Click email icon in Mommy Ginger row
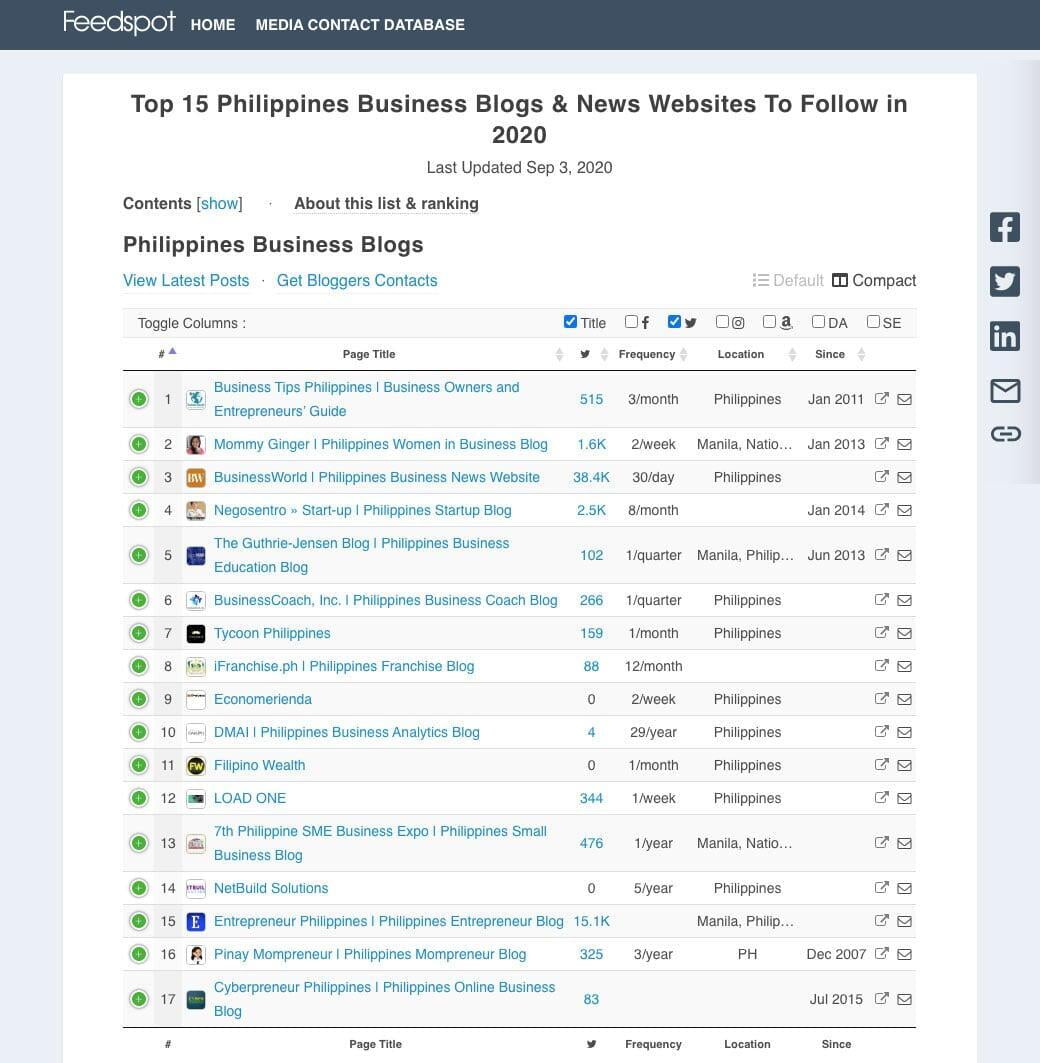1040x1063 pixels. [904, 445]
